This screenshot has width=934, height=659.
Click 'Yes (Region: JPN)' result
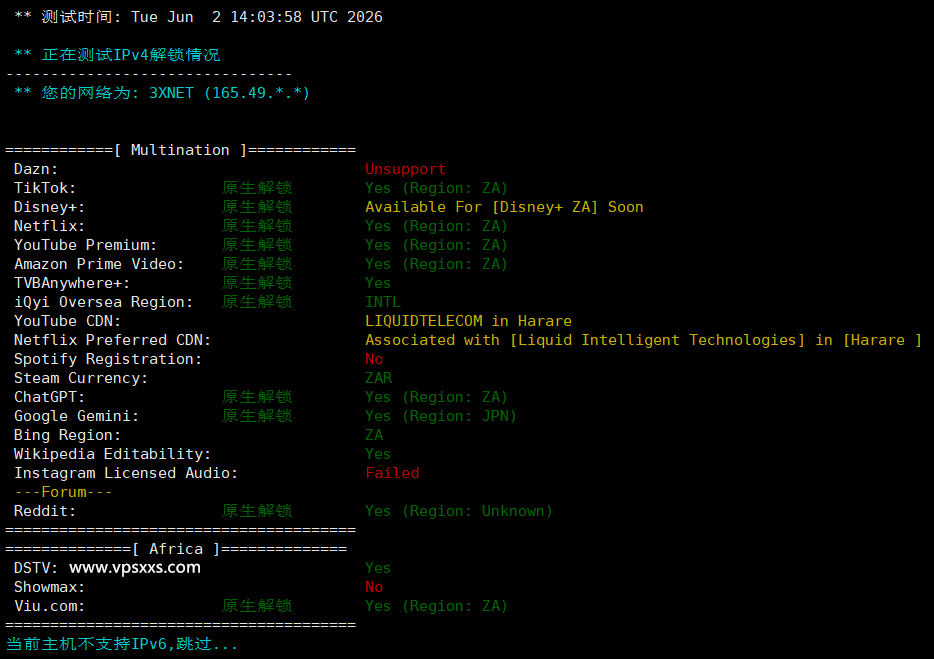(x=441, y=416)
